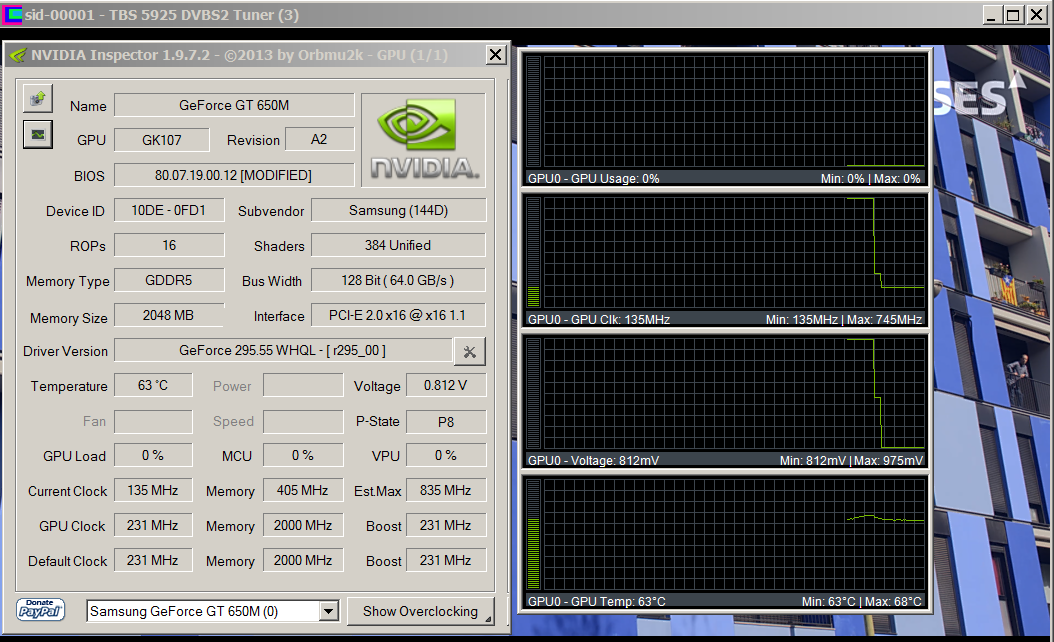1054x642 pixels.
Task: Click the driver tools wrench icon
Action: (x=469, y=352)
